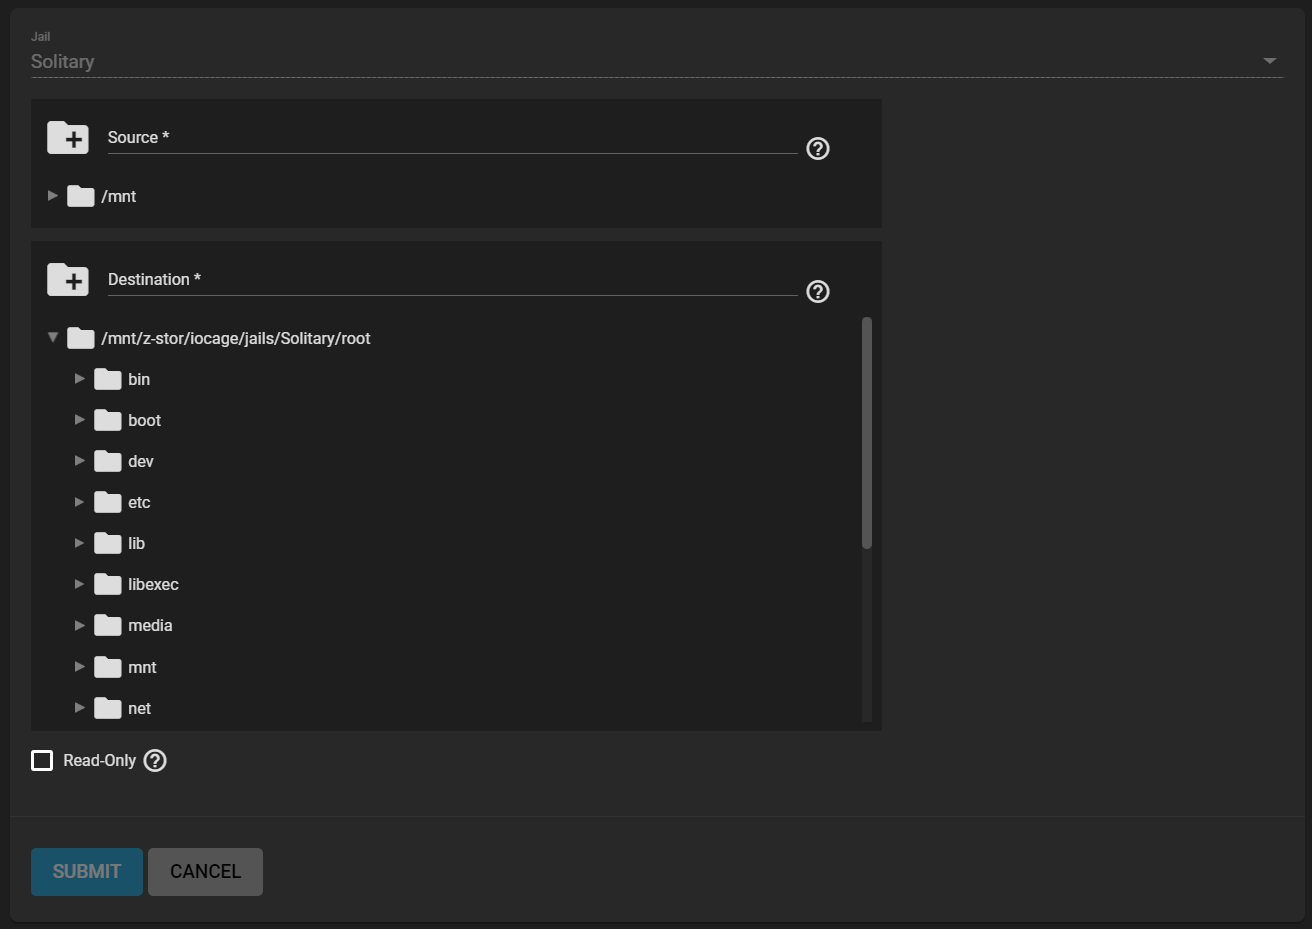Open the Jail dropdown showing Solitary
The height and width of the screenshot is (929, 1312).
657,61
